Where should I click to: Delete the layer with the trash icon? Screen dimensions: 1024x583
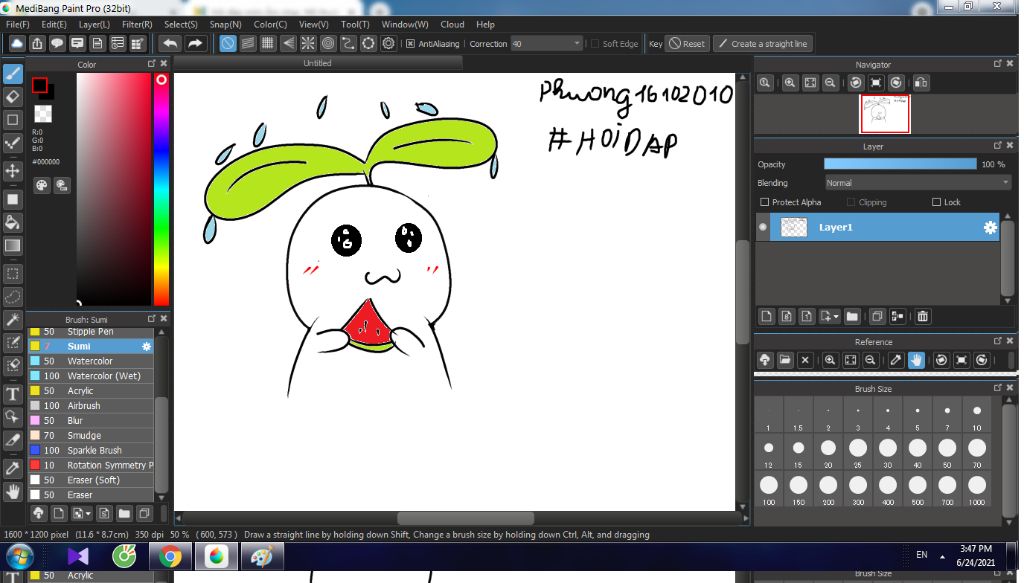(x=922, y=317)
